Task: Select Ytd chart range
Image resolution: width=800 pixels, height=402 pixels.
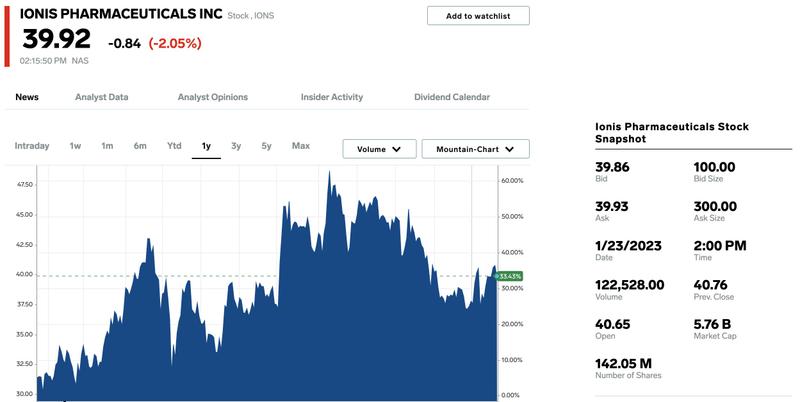Action: 174,146
